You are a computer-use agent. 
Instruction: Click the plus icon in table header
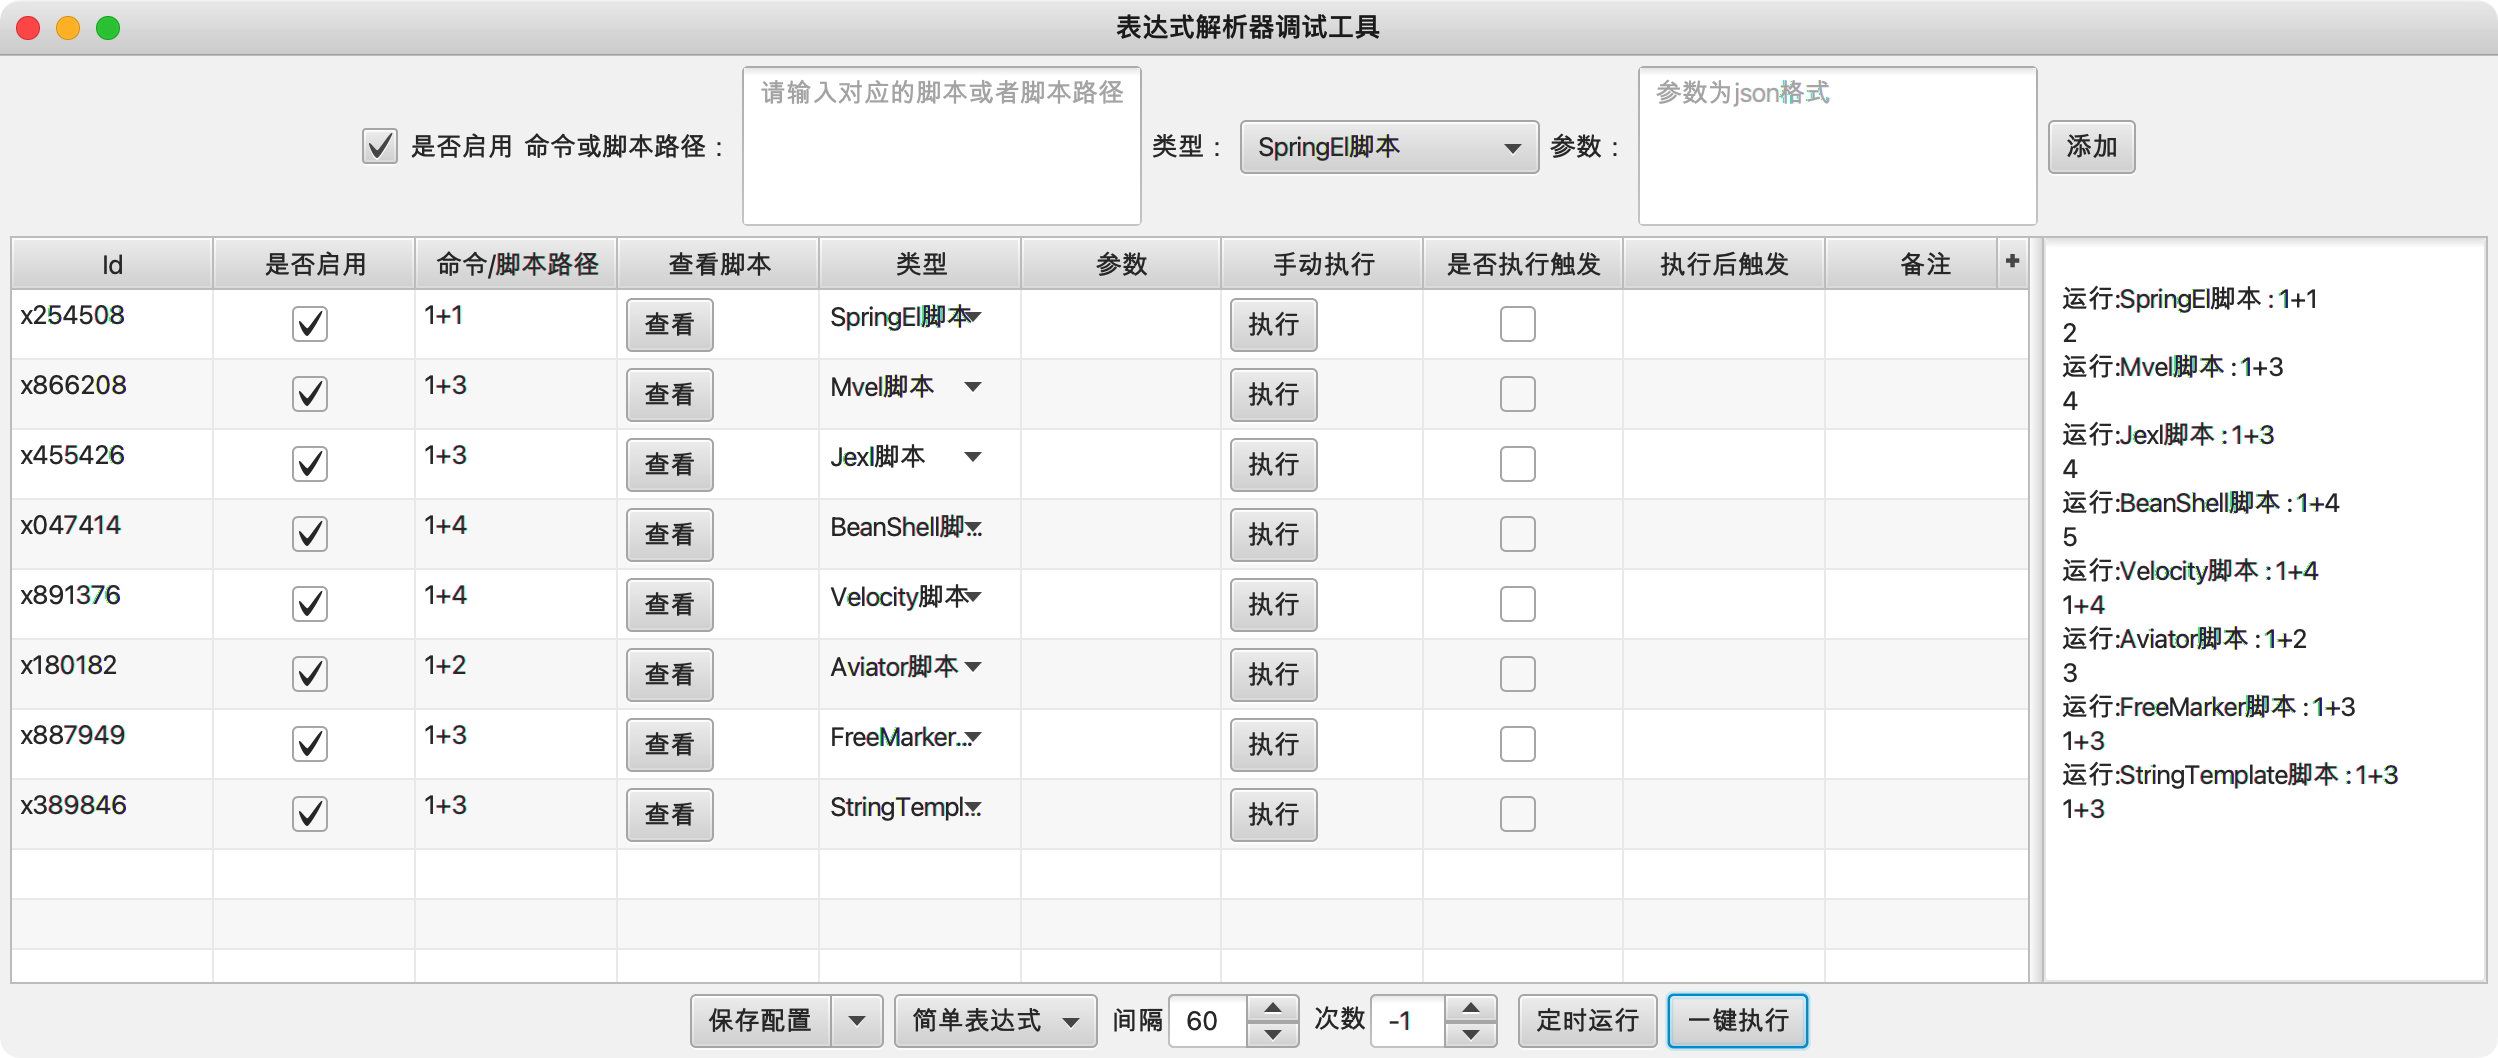coord(2012,261)
